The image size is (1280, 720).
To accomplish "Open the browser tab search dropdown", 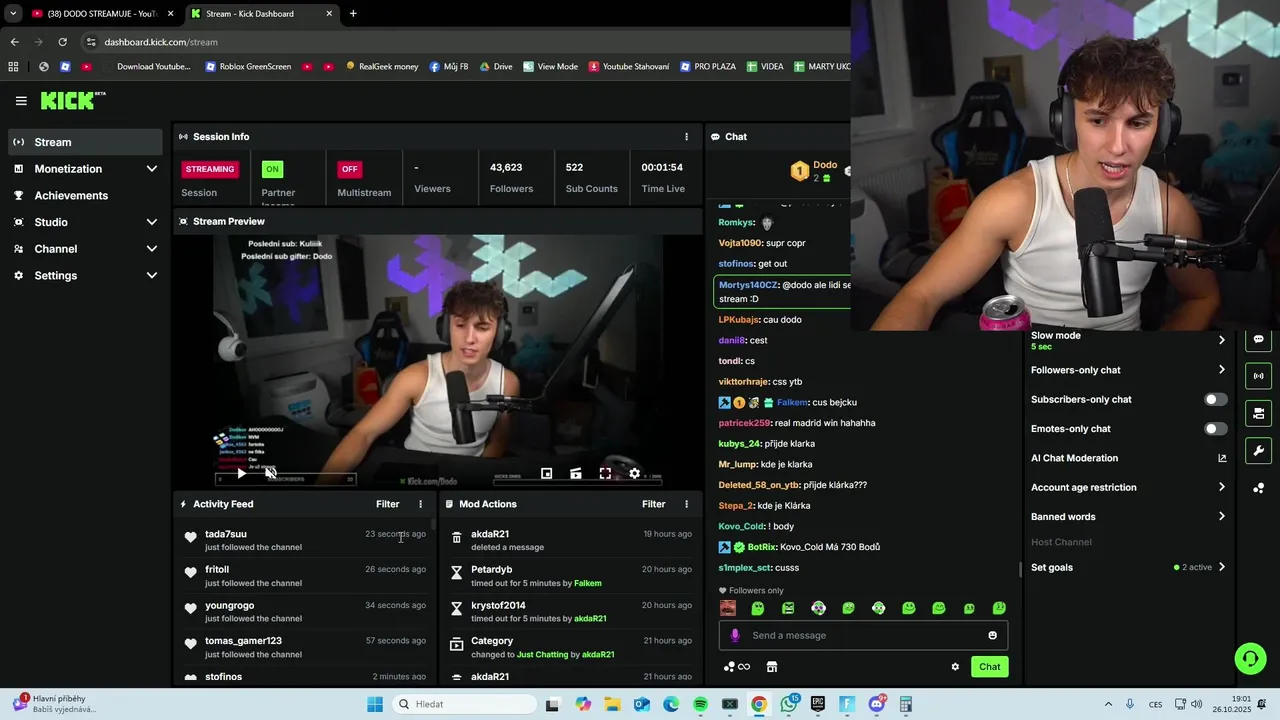I will click(x=13, y=14).
